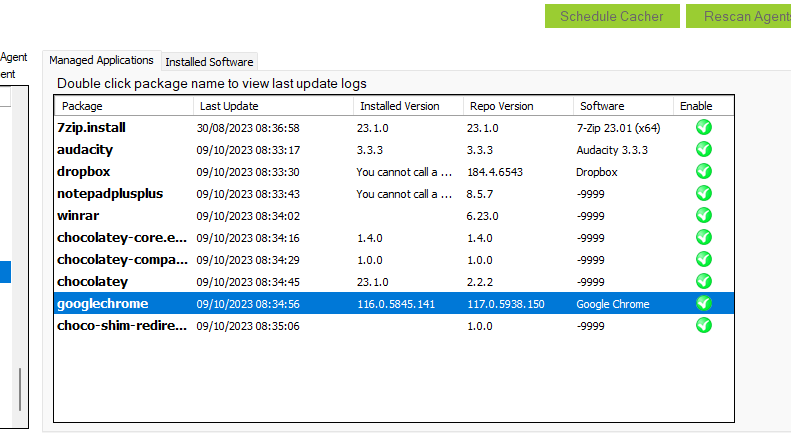
Task: Select the Managed Applications tab
Action: [101, 61]
